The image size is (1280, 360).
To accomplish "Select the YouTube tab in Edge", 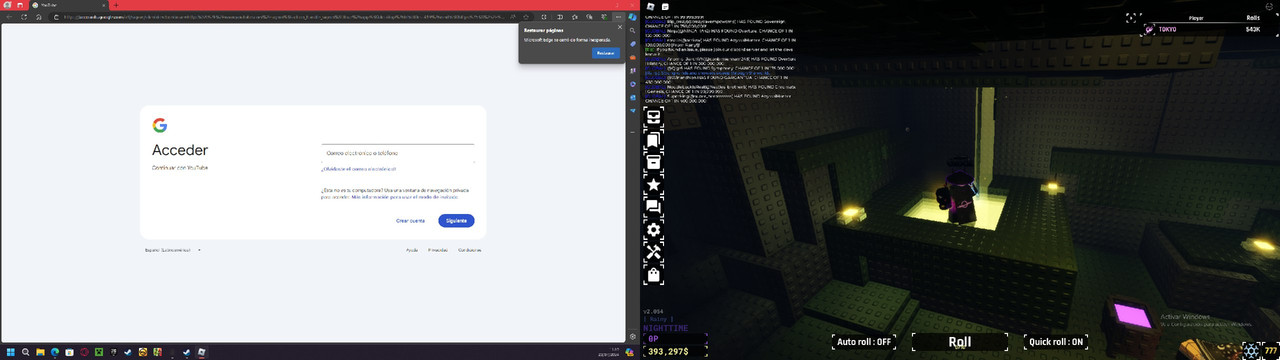I will click(x=69, y=5).
